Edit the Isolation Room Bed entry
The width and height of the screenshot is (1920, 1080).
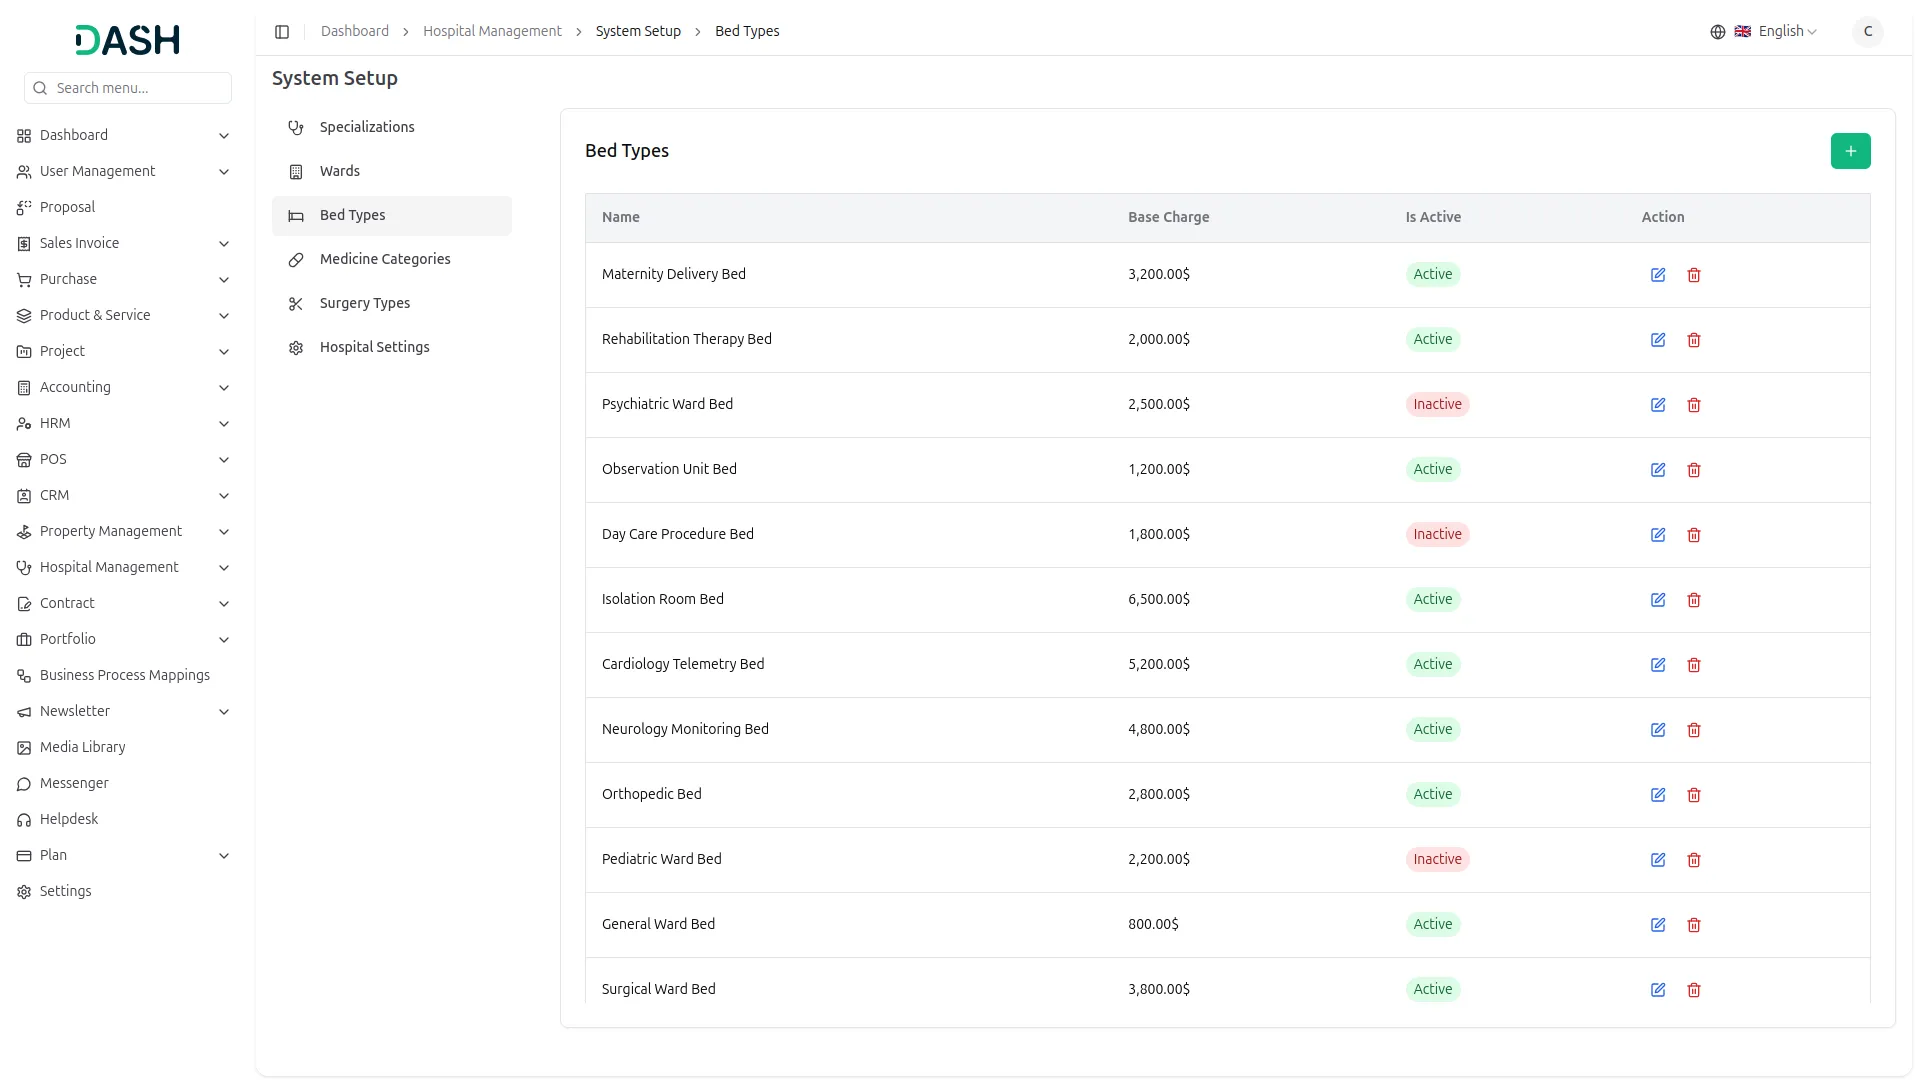pyautogui.click(x=1657, y=600)
